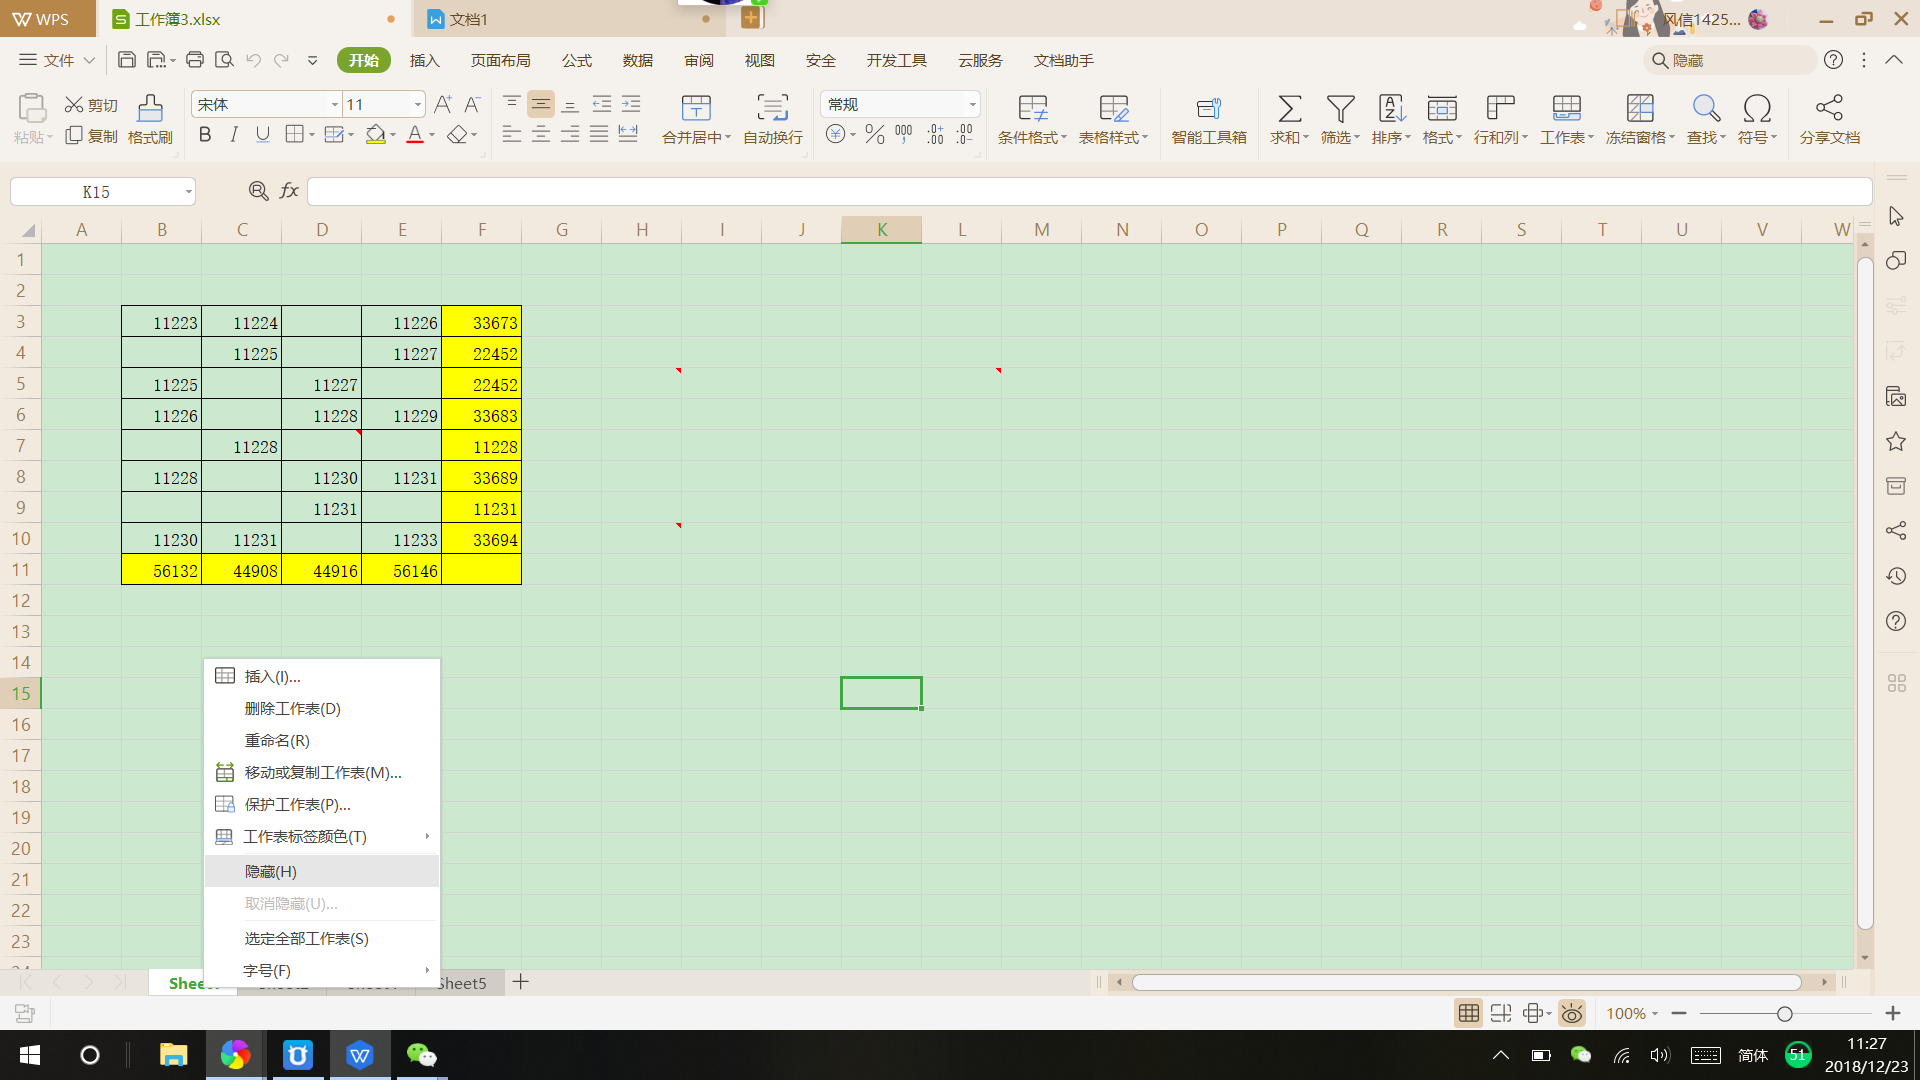Toggle Wrap Text (自动换行)
Image resolution: width=1920 pixels, height=1080 pixels.
coord(772,119)
